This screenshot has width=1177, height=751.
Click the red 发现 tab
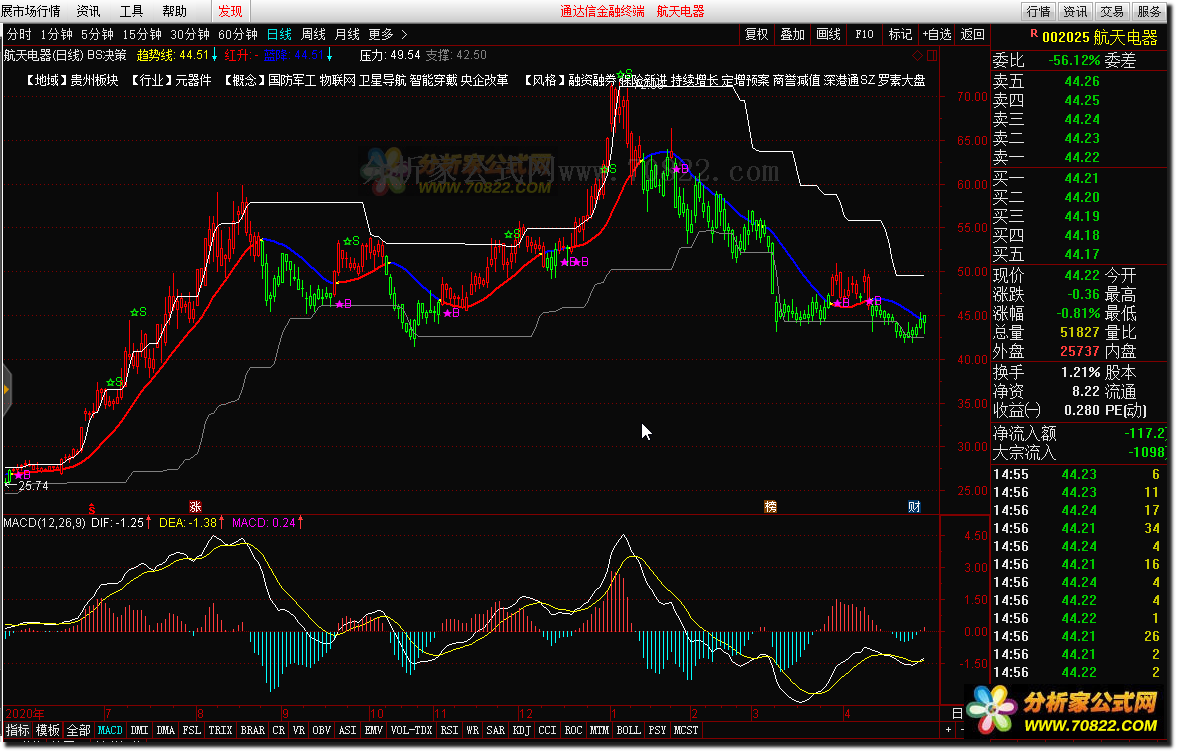click(x=230, y=11)
